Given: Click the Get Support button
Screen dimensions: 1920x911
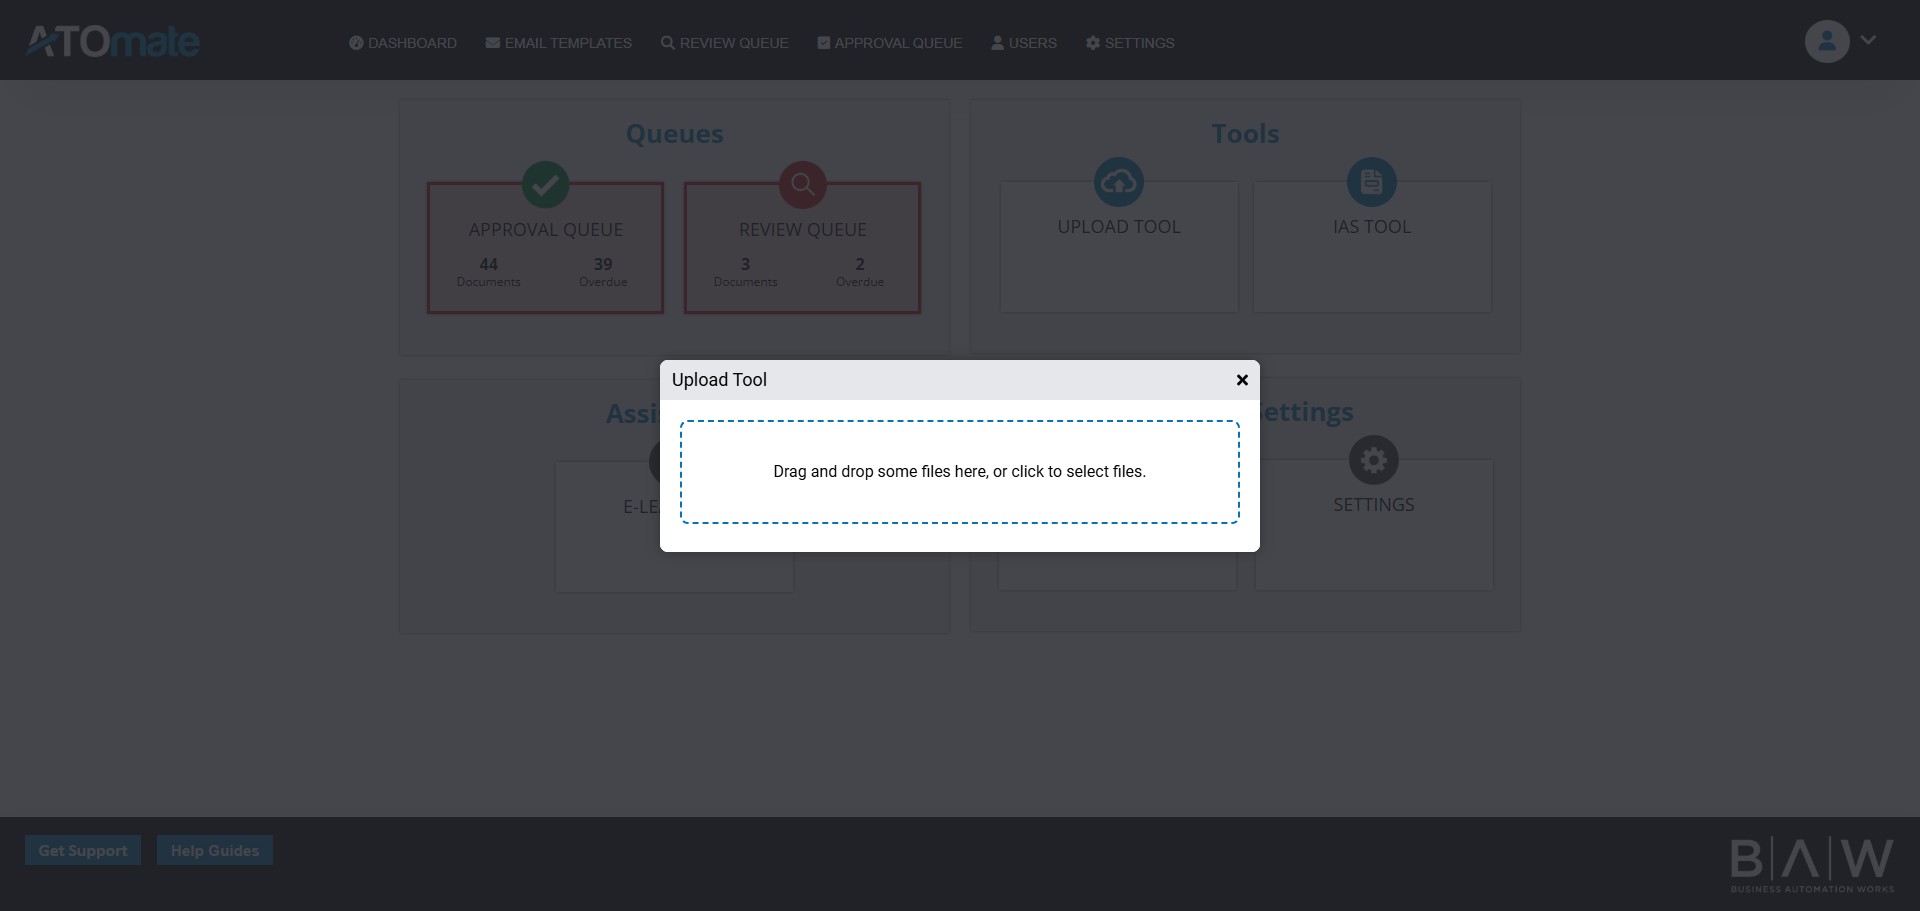Looking at the screenshot, I should (83, 850).
